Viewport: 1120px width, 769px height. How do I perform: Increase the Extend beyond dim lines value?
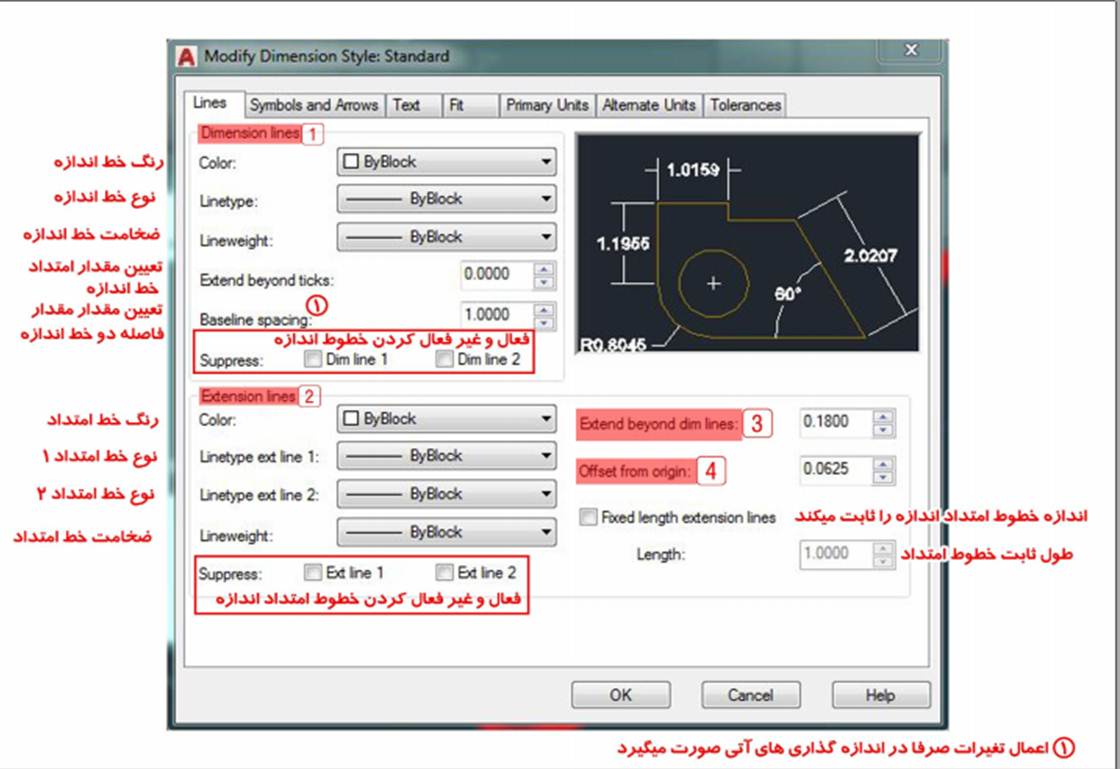(x=884, y=418)
